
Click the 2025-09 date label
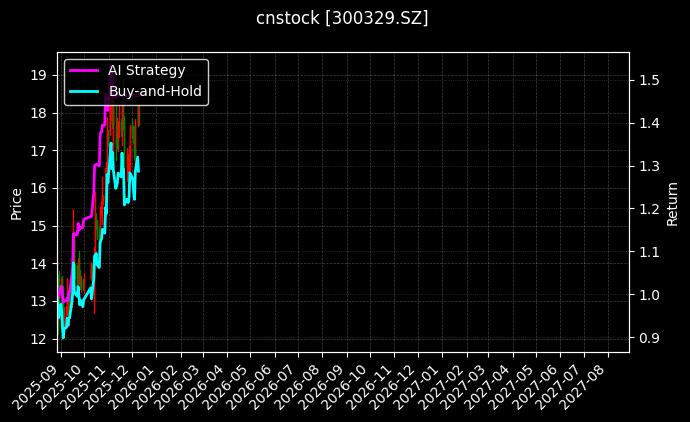coord(34,387)
